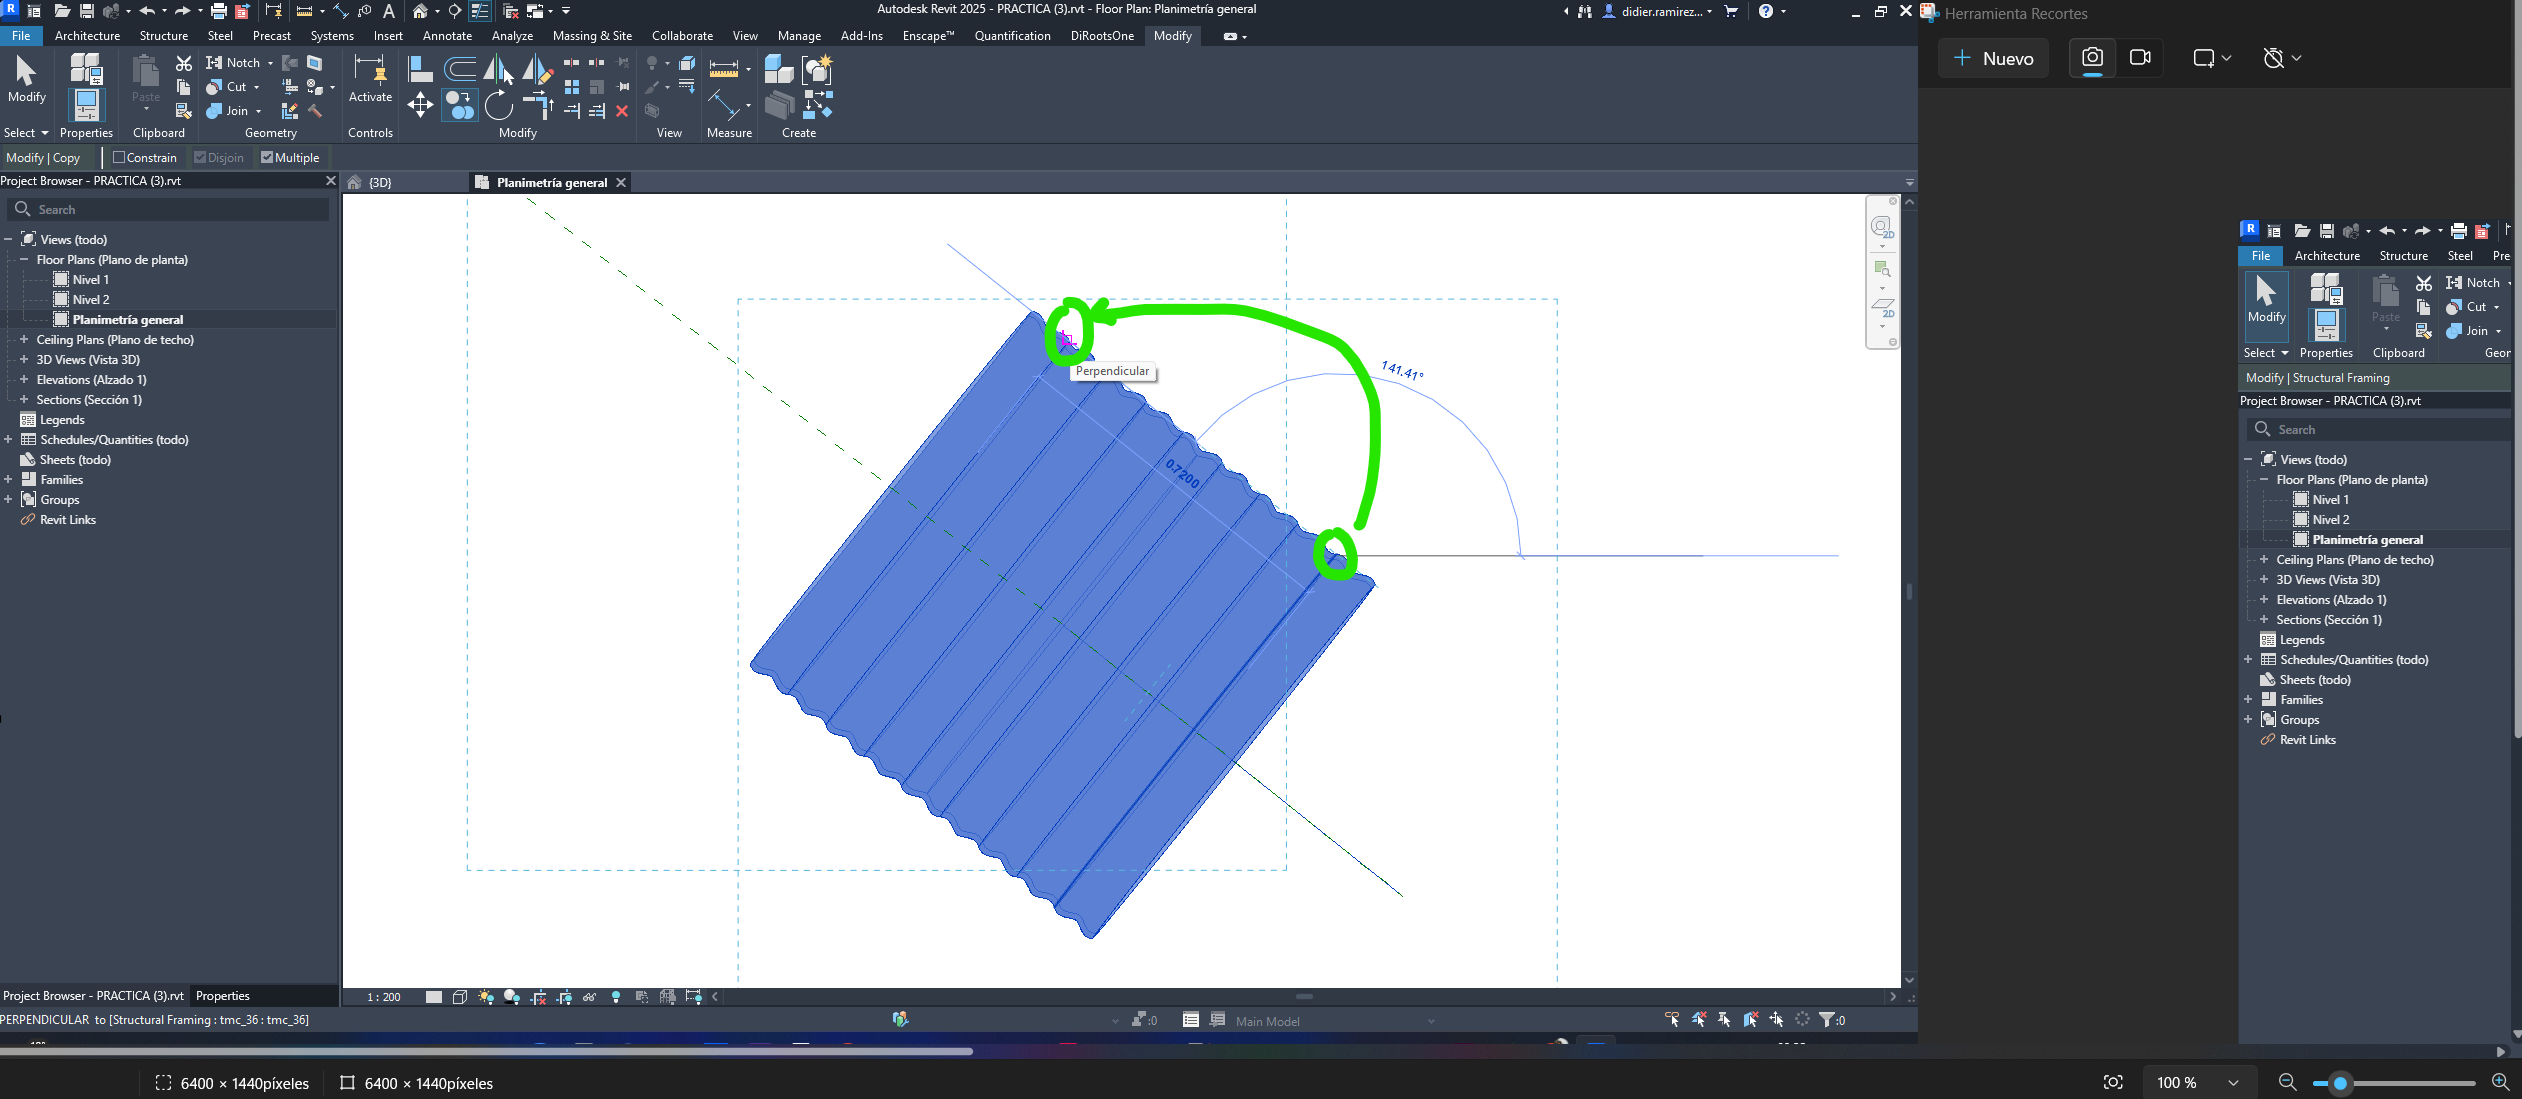Open the File menu
This screenshot has width=2522, height=1099.
[x=21, y=35]
